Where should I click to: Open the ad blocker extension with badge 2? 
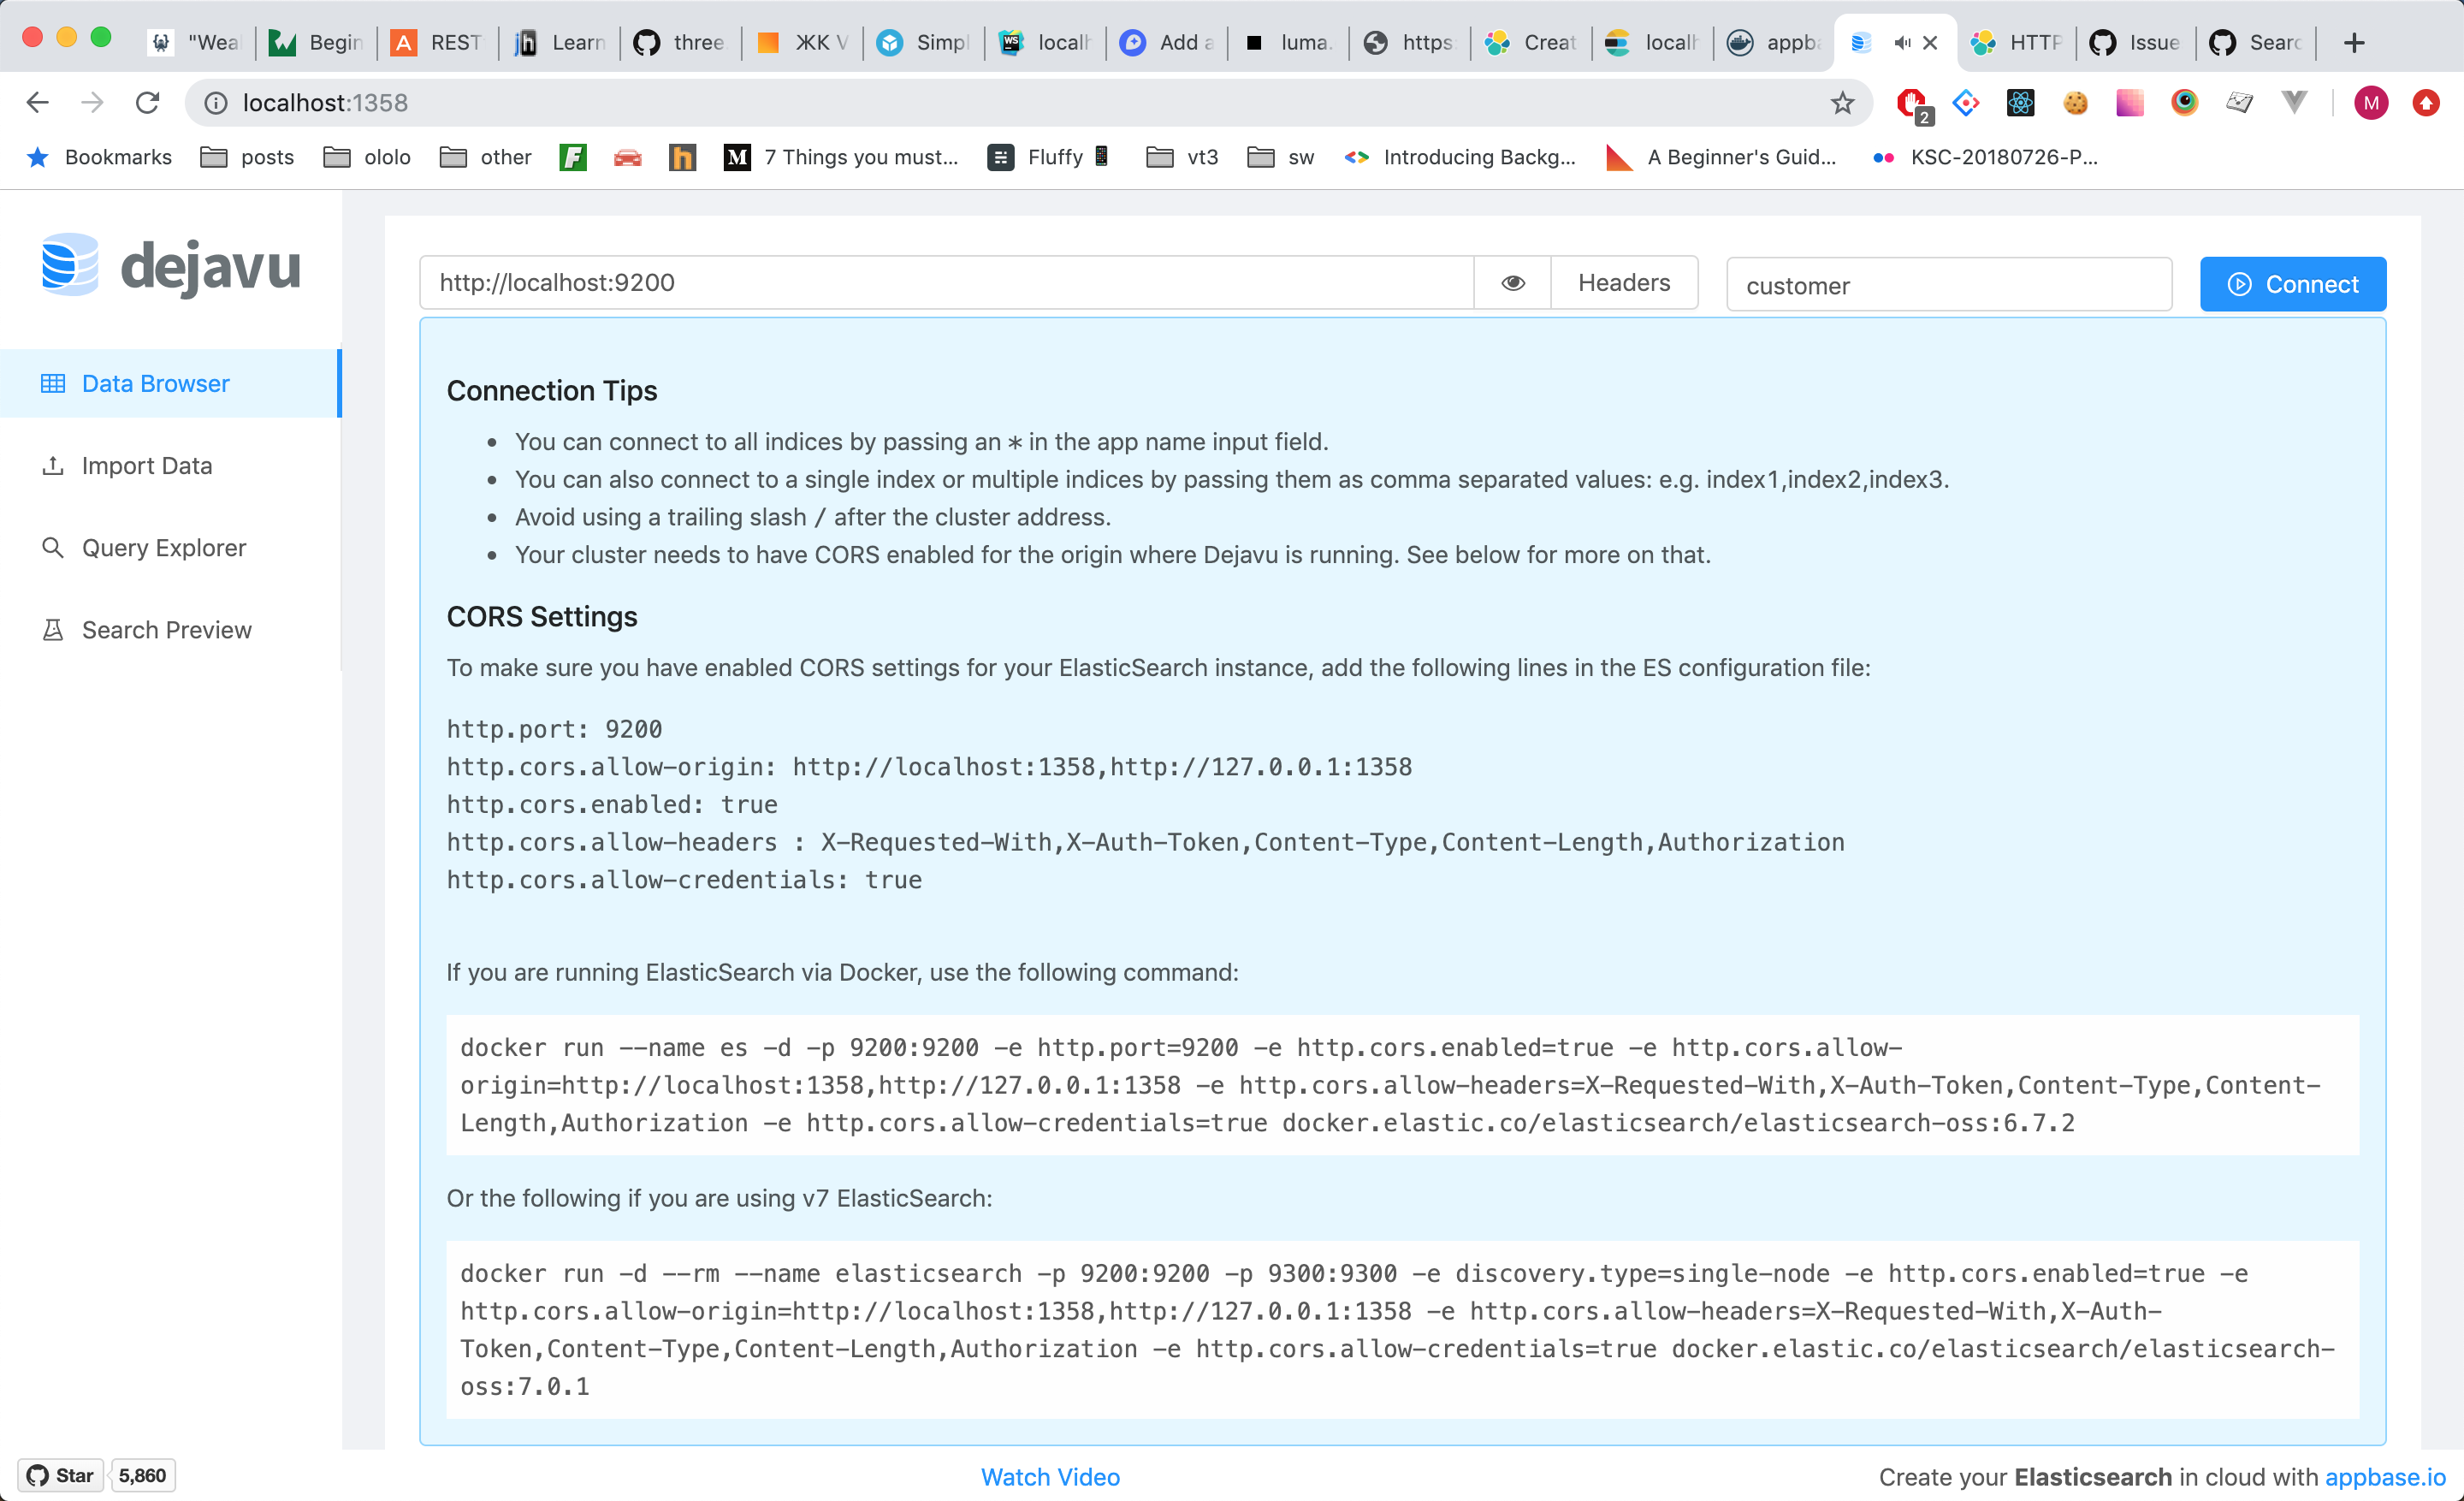[1912, 102]
